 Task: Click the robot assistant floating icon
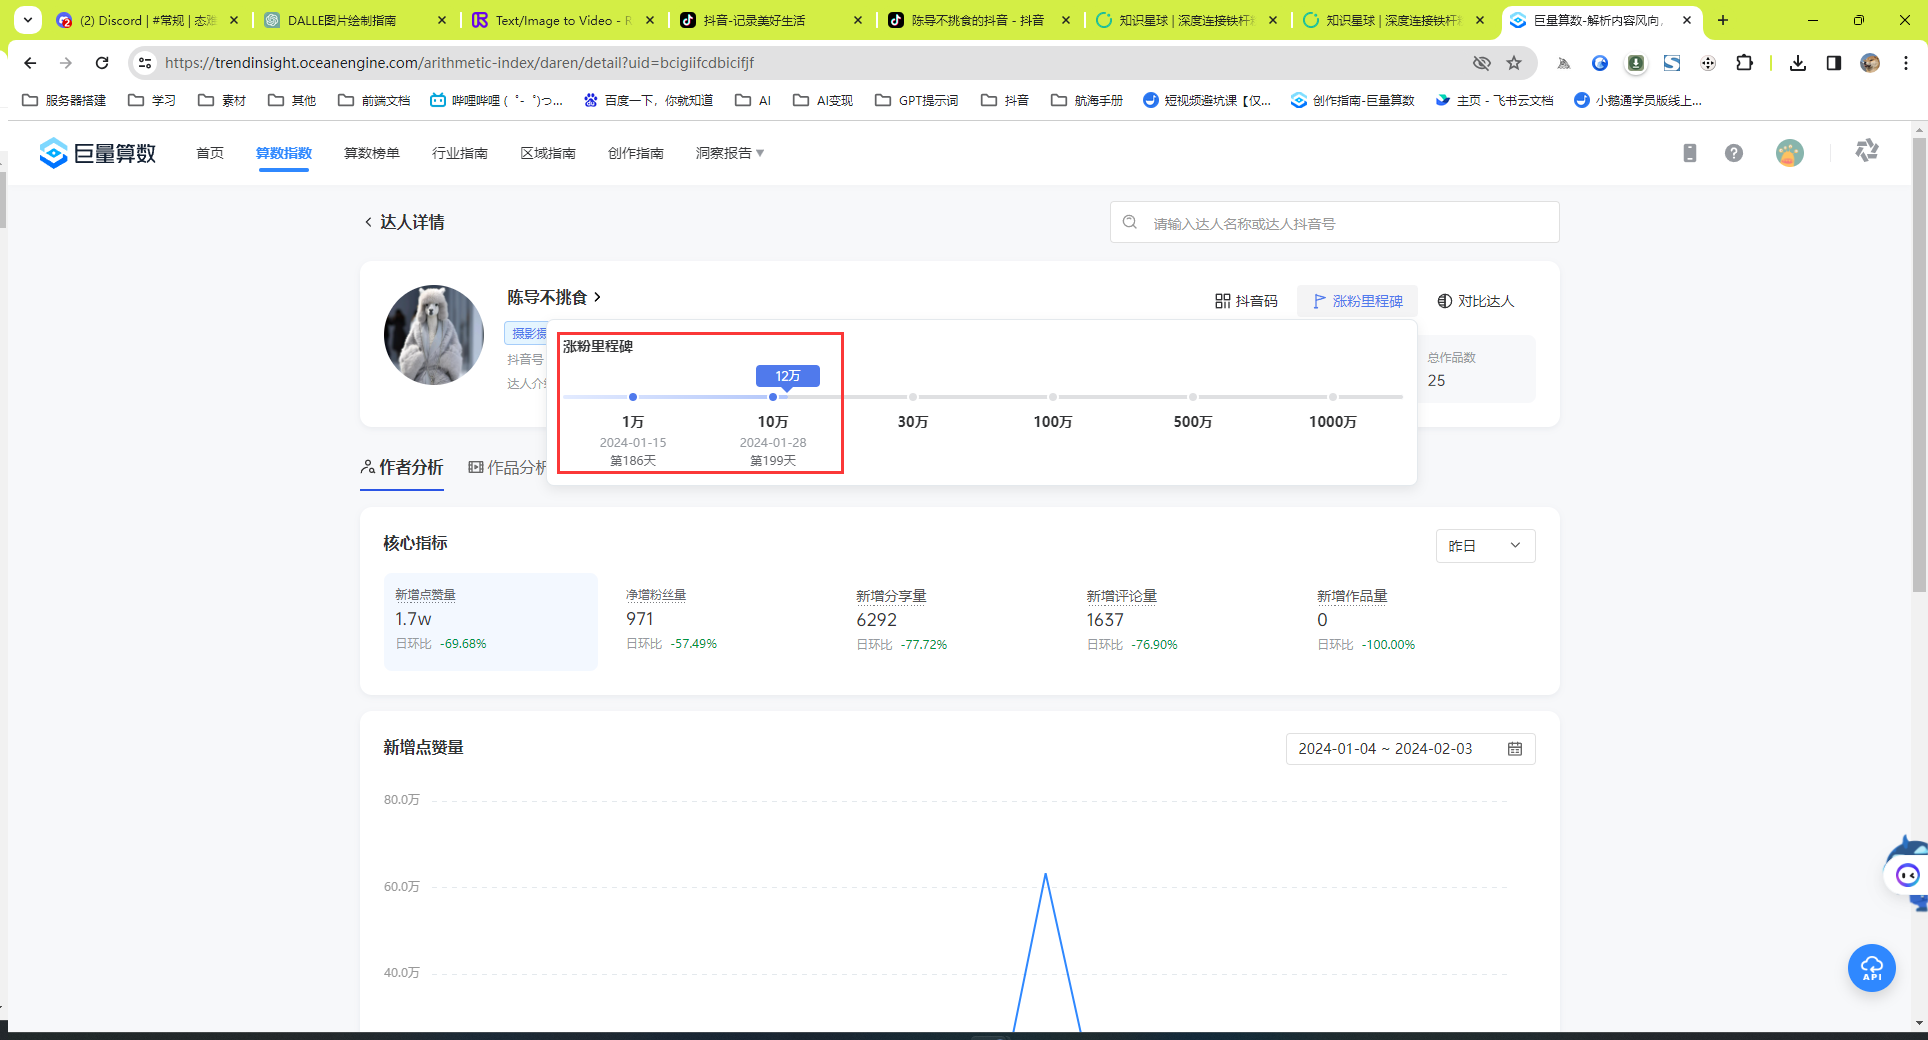(1906, 875)
